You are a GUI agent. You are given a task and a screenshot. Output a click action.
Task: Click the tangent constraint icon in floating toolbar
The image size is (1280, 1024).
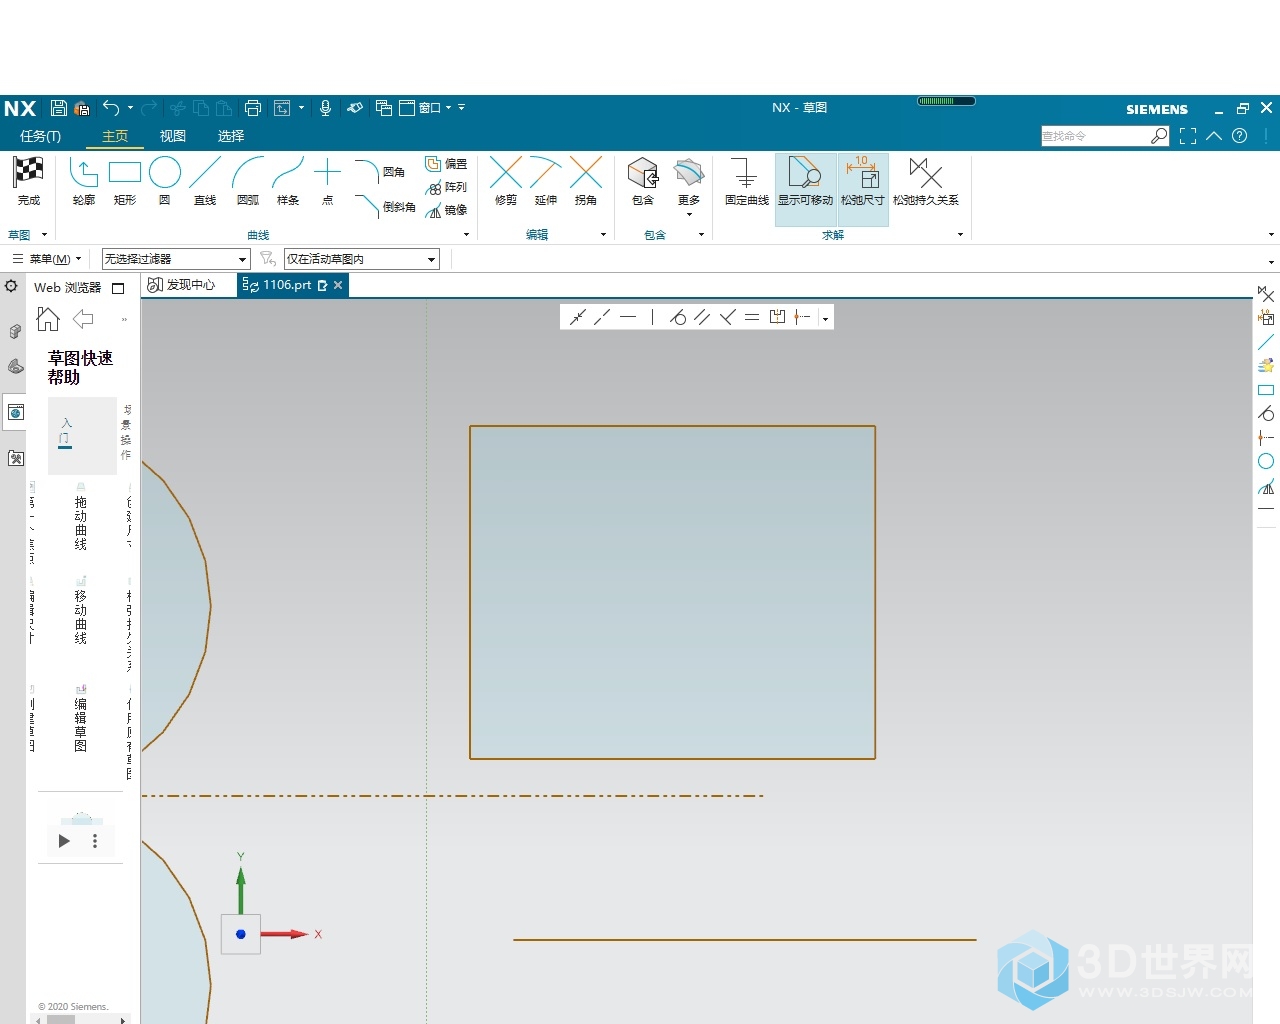[x=678, y=317]
